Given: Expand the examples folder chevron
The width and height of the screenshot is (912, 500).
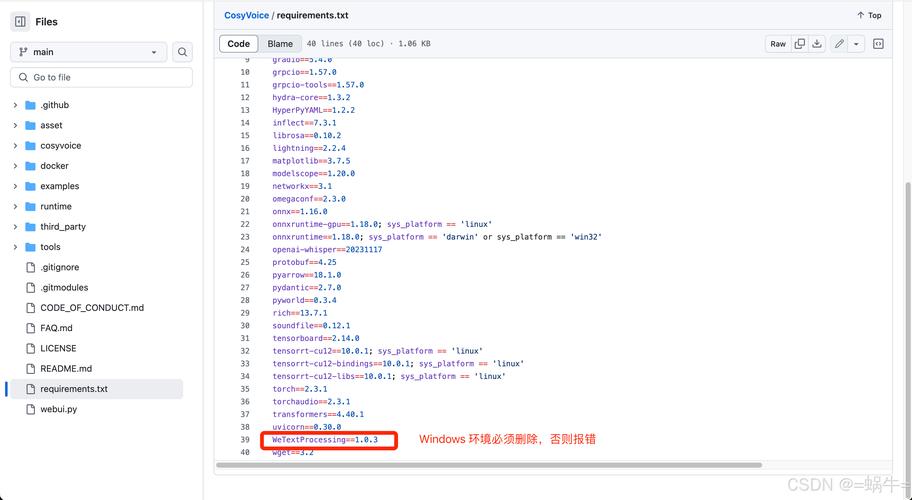Looking at the screenshot, I should [15, 186].
